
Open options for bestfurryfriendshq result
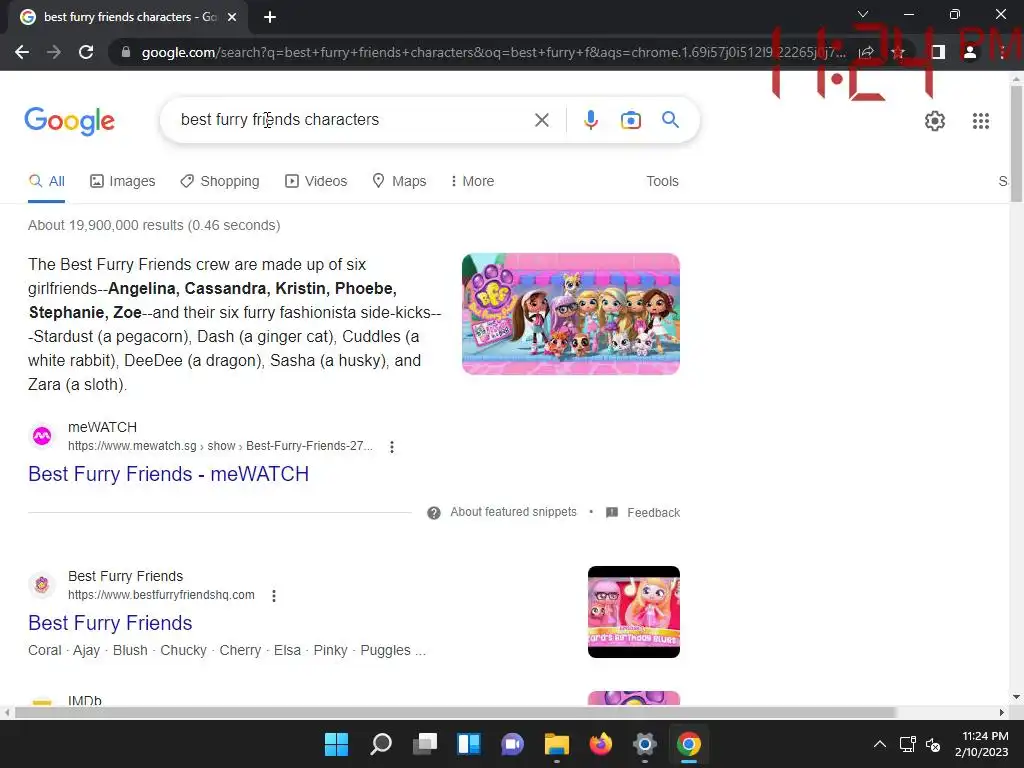click(x=274, y=596)
